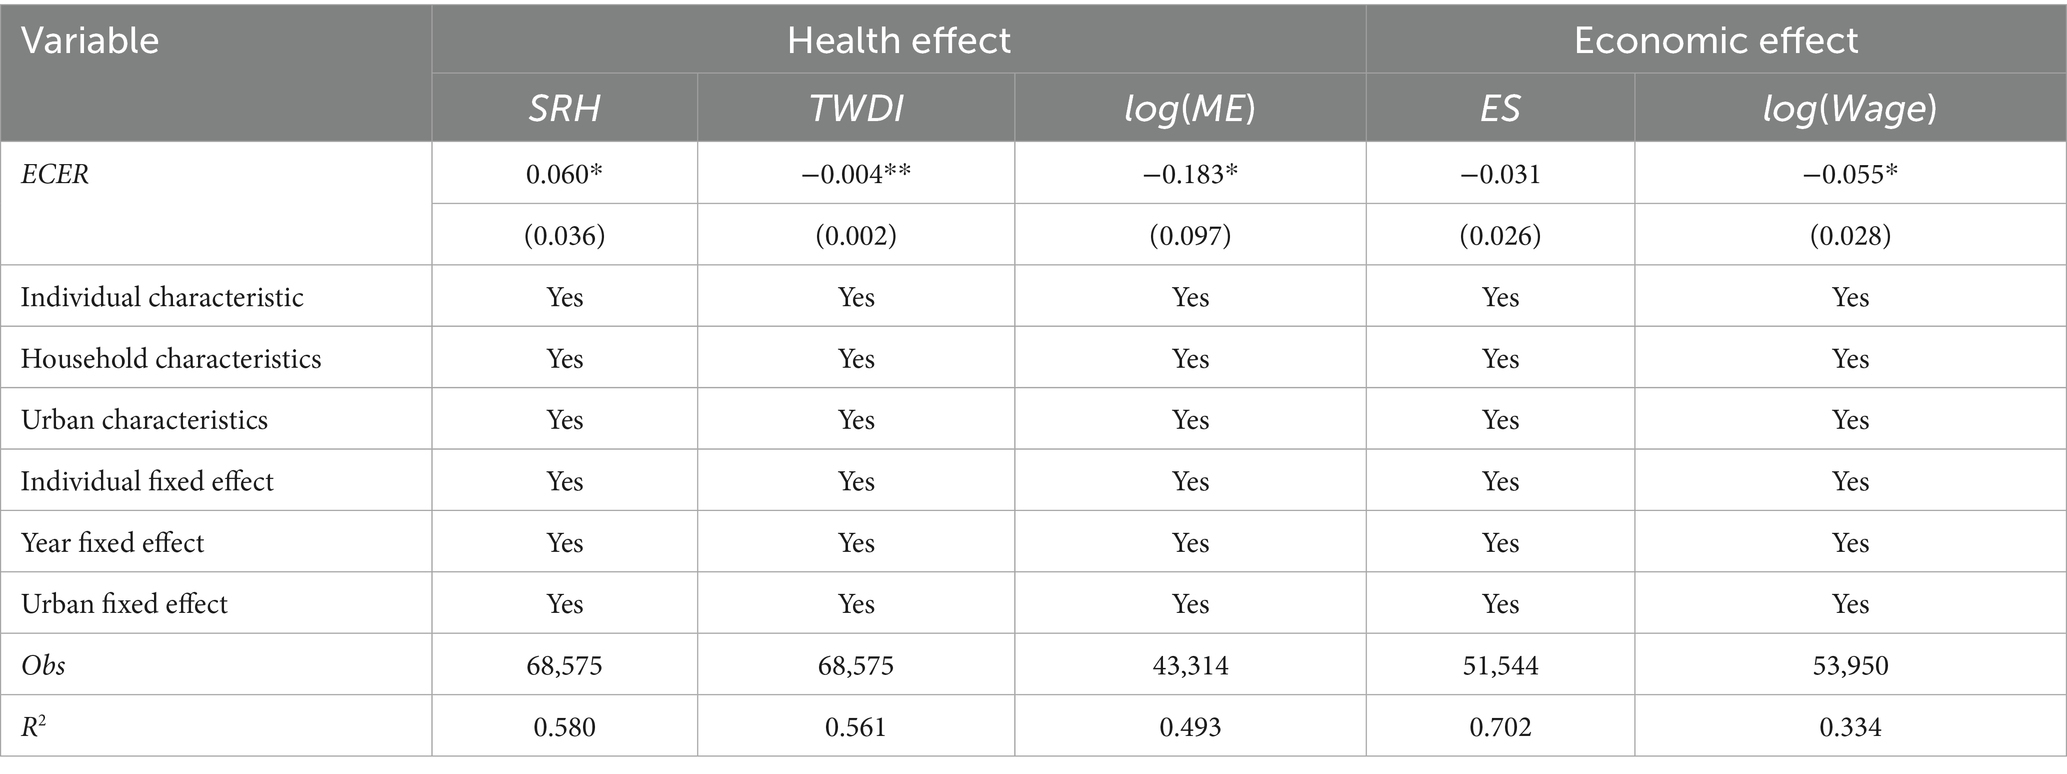Select the Individual characteristic row label

(162, 297)
